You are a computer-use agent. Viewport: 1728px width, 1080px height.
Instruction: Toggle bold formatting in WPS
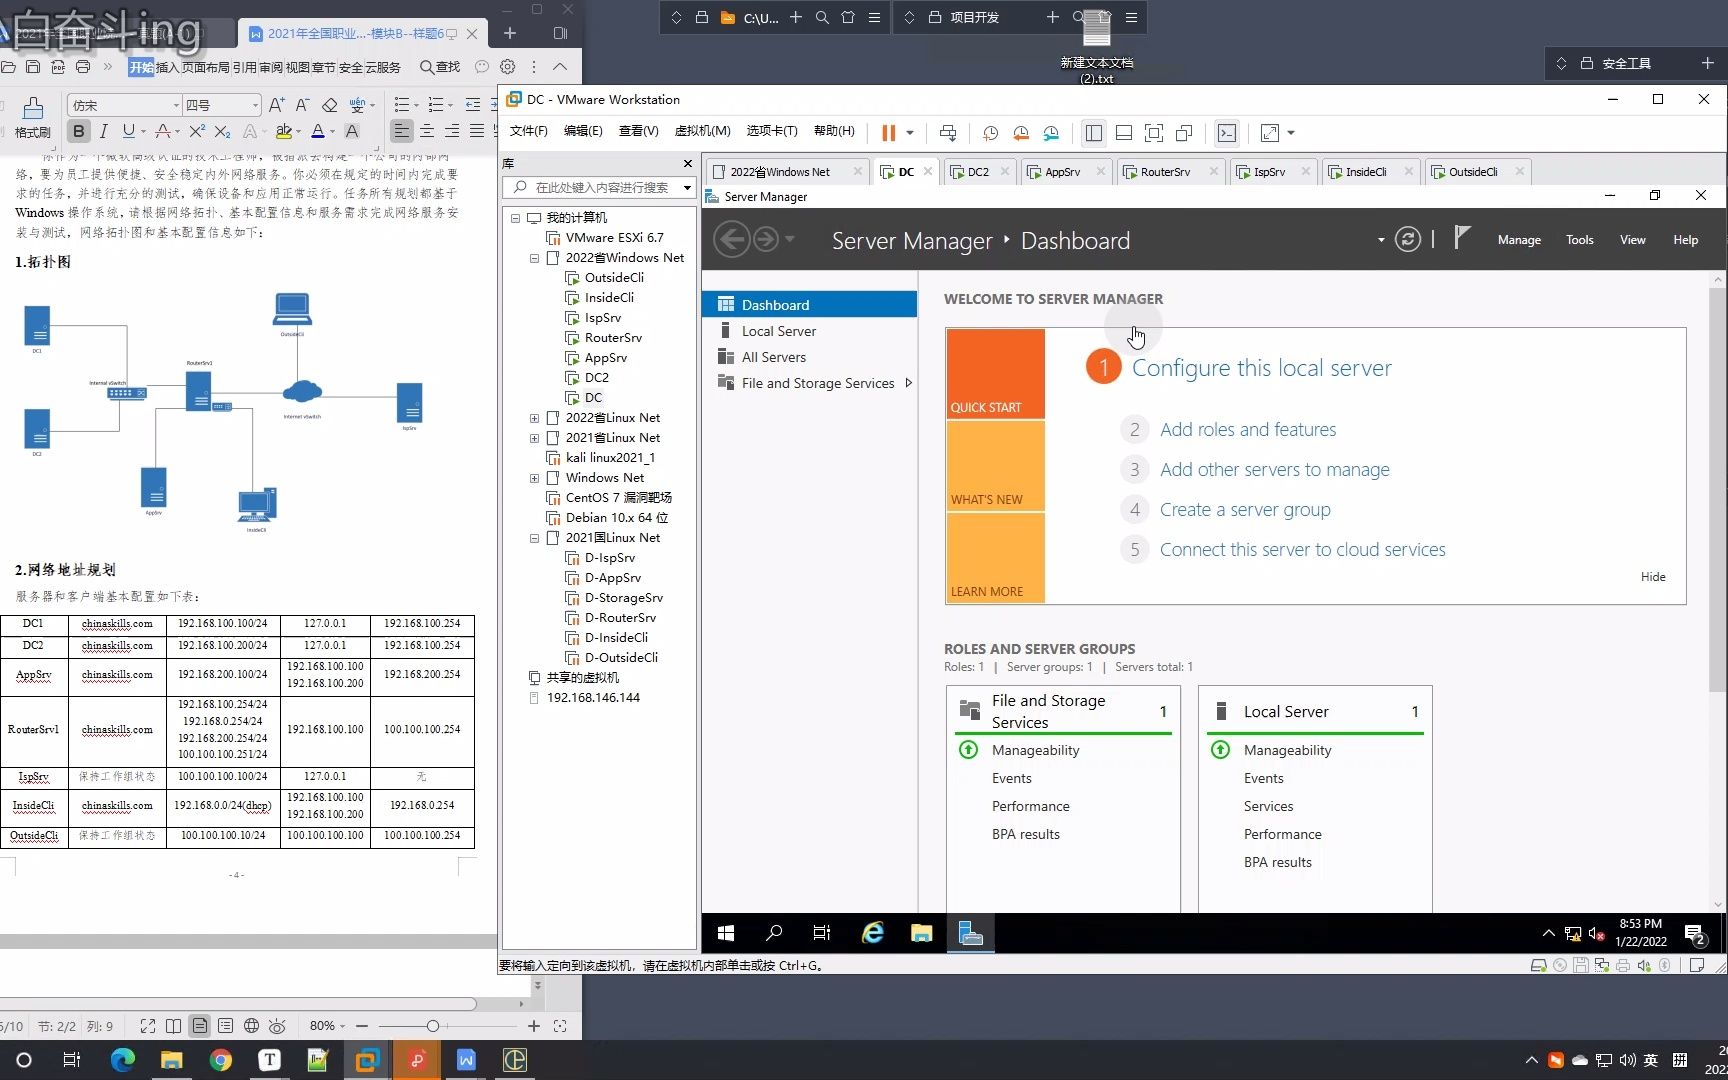tap(79, 131)
